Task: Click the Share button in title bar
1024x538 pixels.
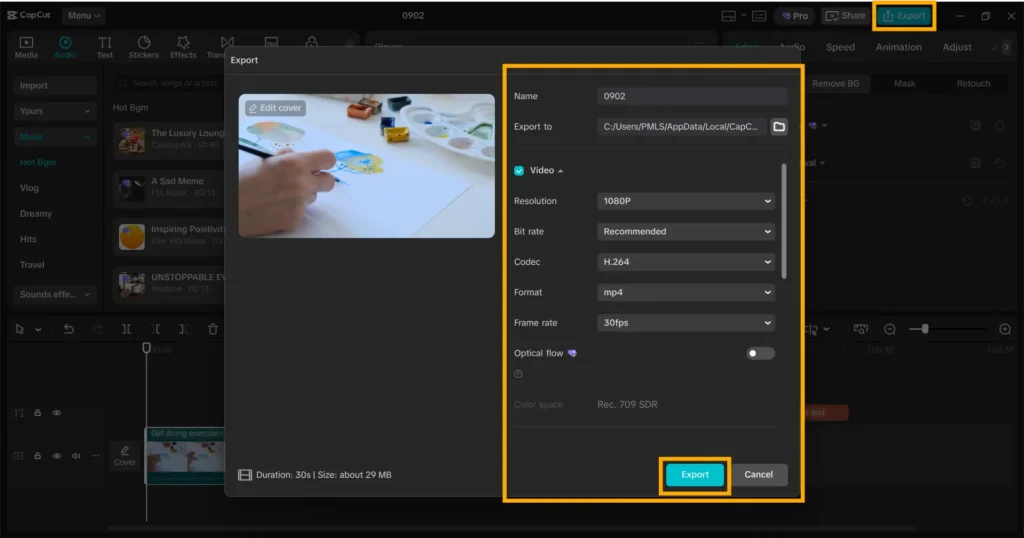Action: (845, 16)
